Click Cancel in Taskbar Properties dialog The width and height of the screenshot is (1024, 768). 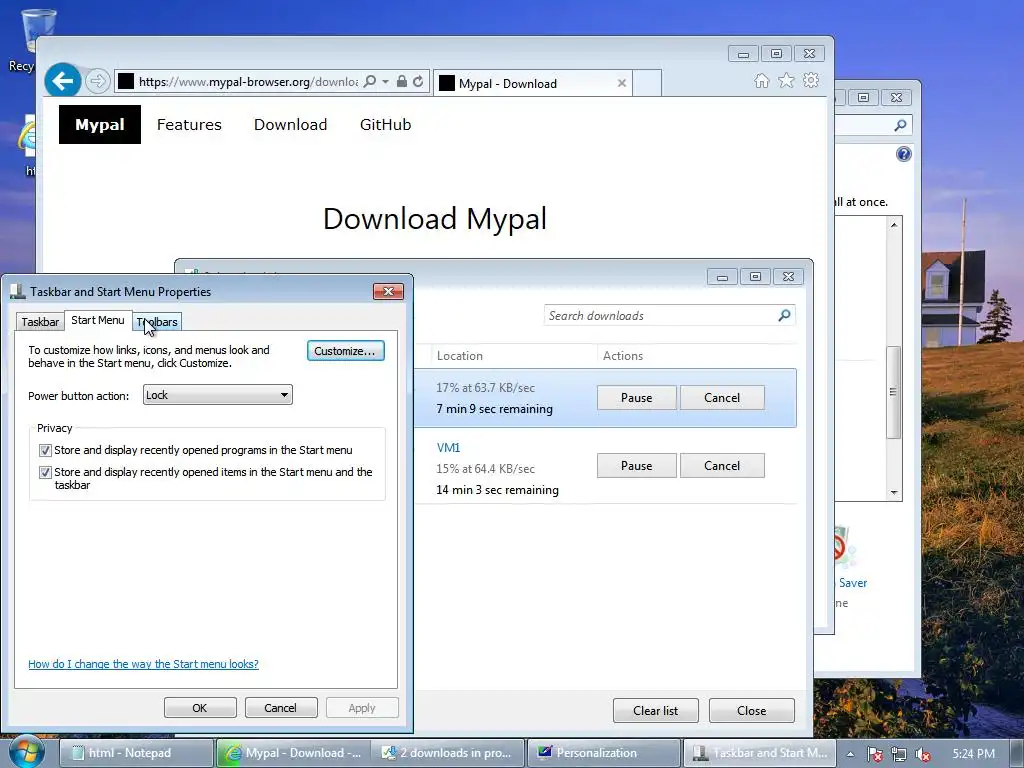(281, 708)
